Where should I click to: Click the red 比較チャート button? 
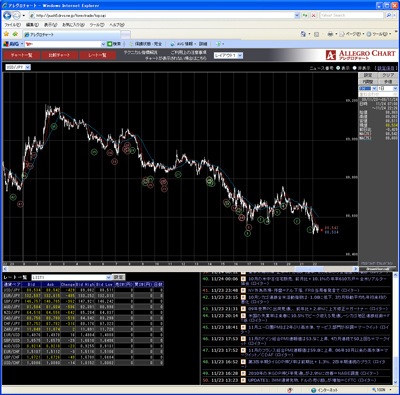click(x=59, y=55)
